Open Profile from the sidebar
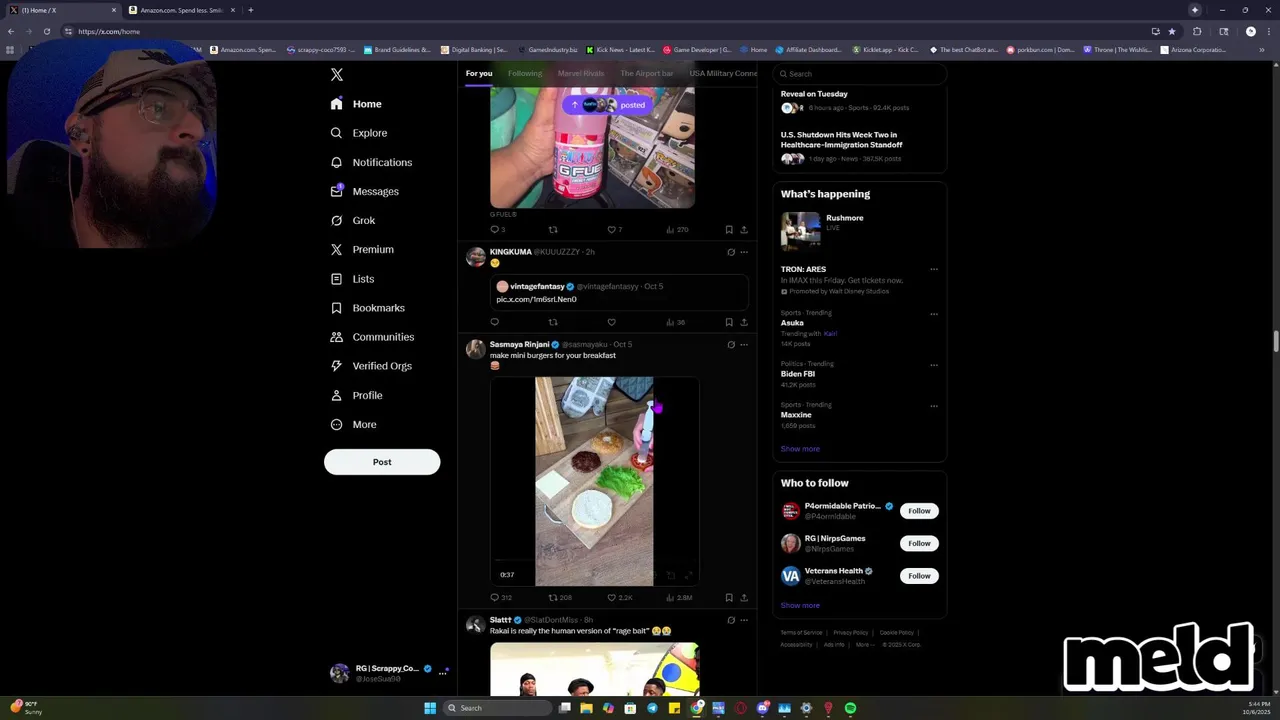This screenshot has height=720, width=1280. point(356,395)
